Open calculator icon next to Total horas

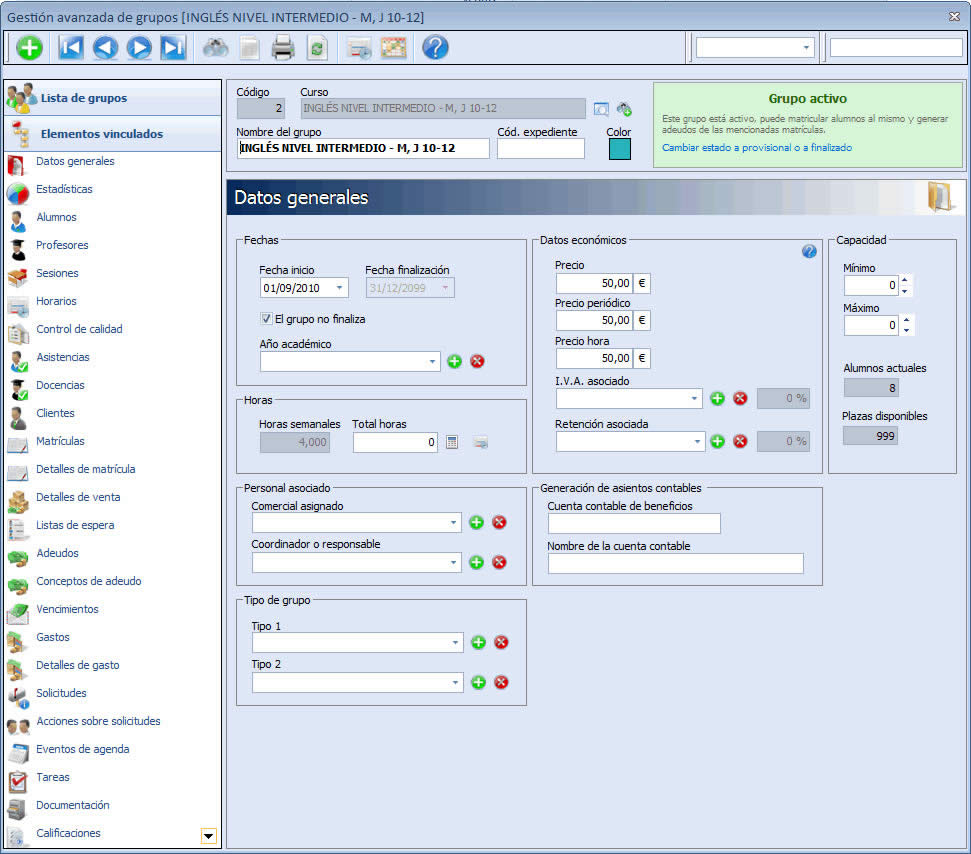(452, 442)
